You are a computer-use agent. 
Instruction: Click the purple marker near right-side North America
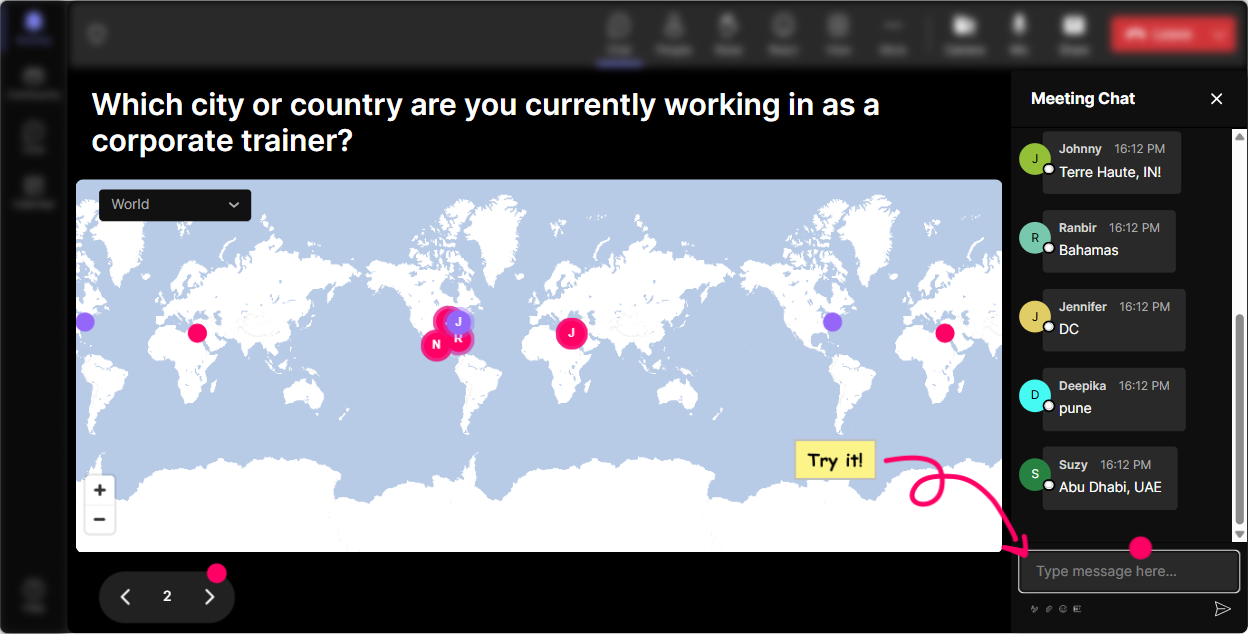(x=832, y=322)
